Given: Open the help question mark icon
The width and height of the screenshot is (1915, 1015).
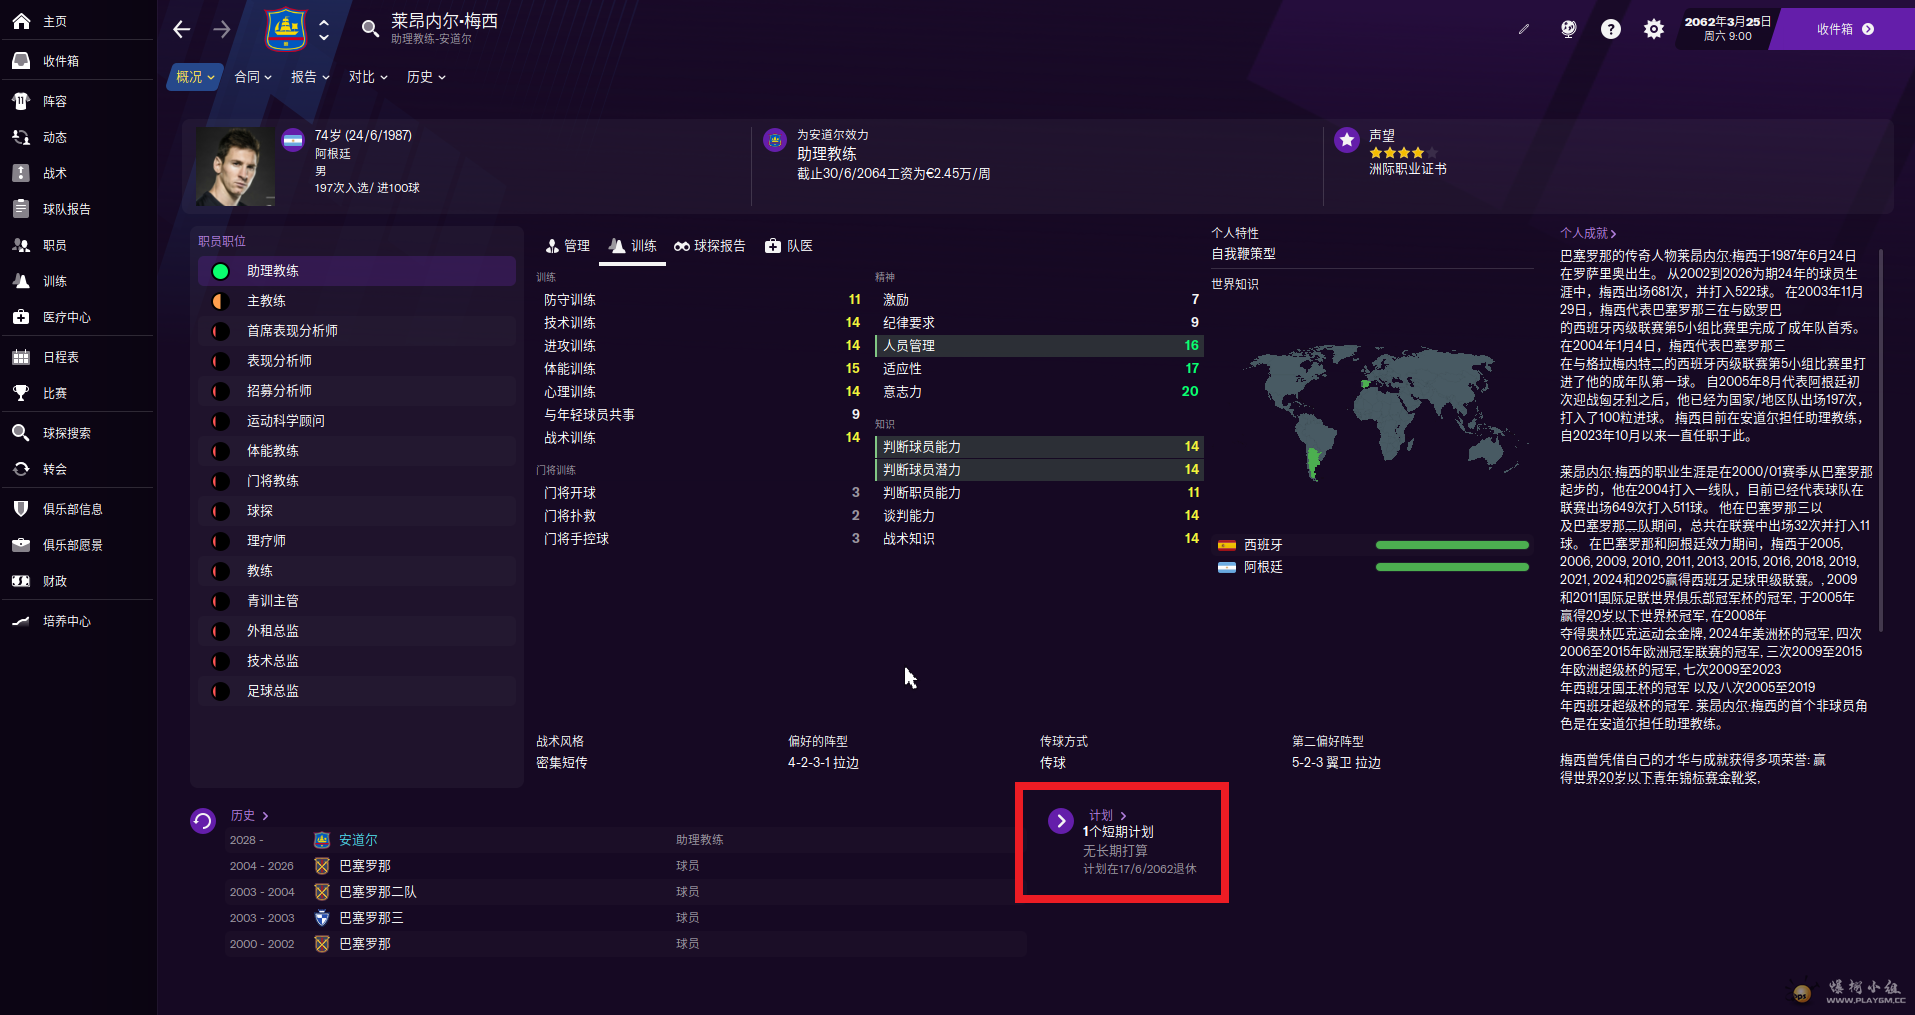Looking at the screenshot, I should tap(1610, 29).
